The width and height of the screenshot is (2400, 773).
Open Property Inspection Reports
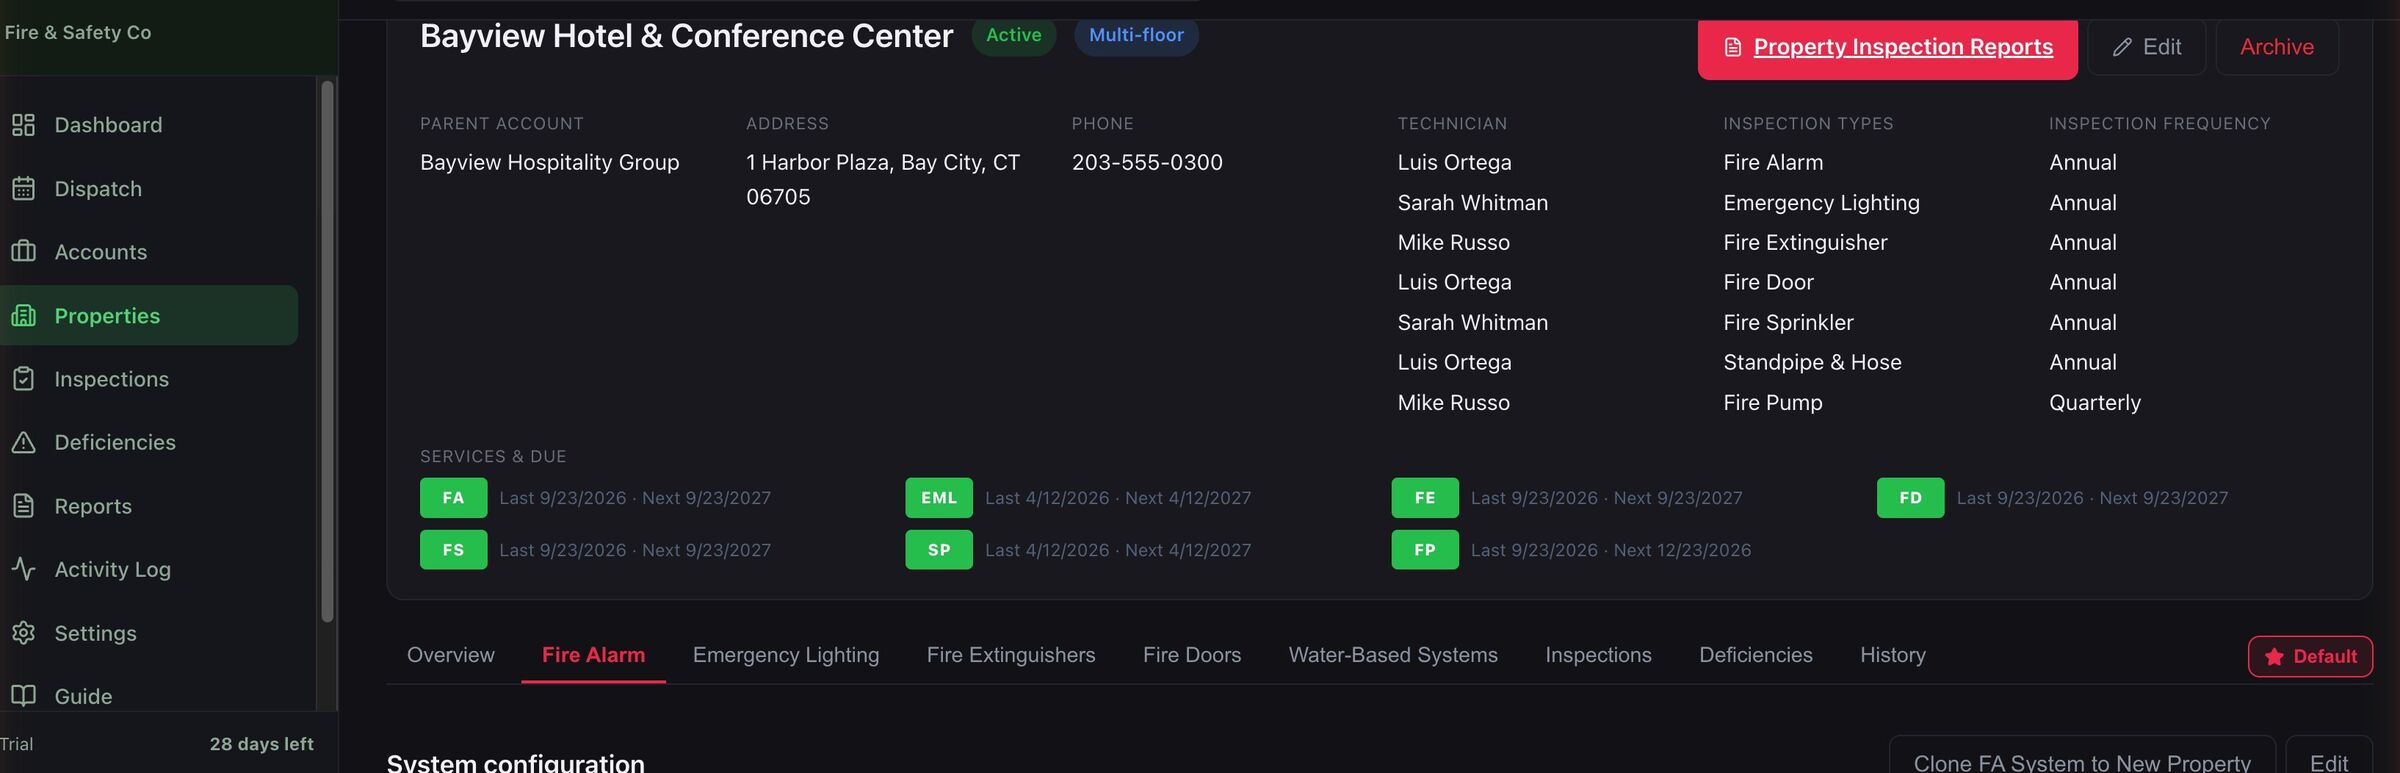[1887, 47]
